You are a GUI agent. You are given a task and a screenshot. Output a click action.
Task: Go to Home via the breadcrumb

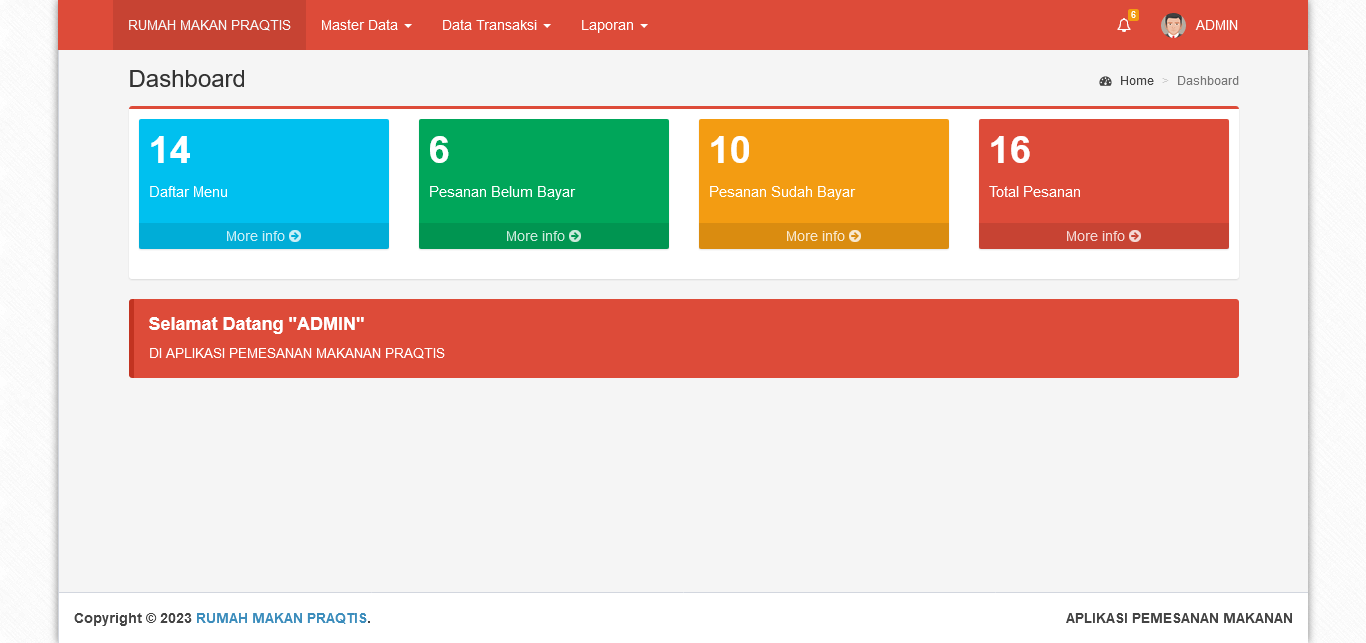pyautogui.click(x=1136, y=81)
